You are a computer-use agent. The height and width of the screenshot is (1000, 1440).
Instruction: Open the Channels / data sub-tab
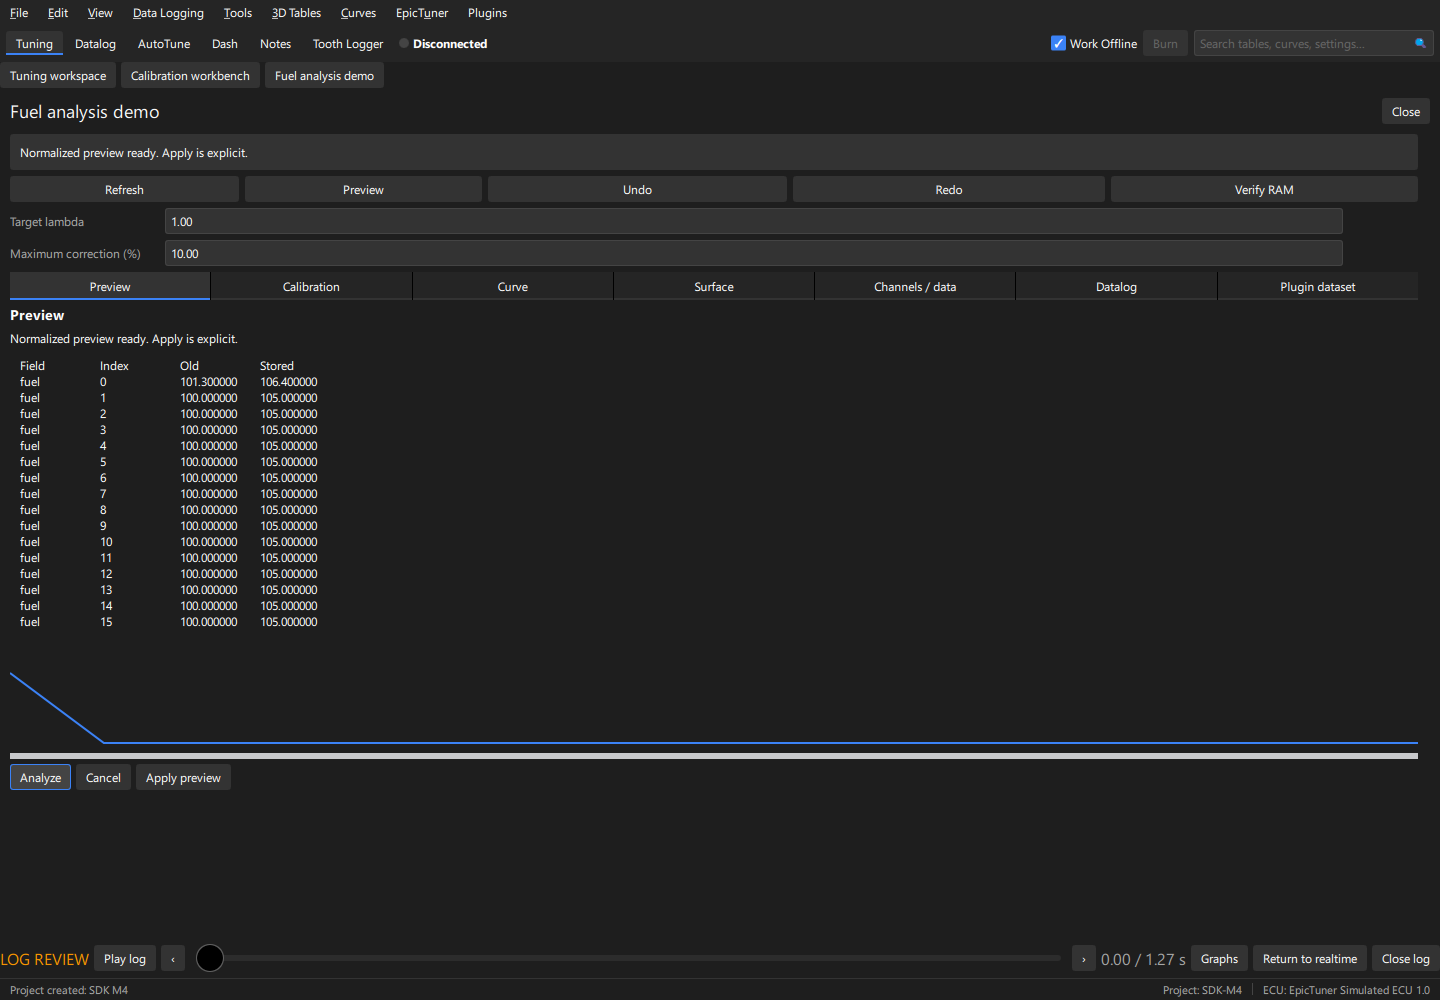pyautogui.click(x=915, y=287)
